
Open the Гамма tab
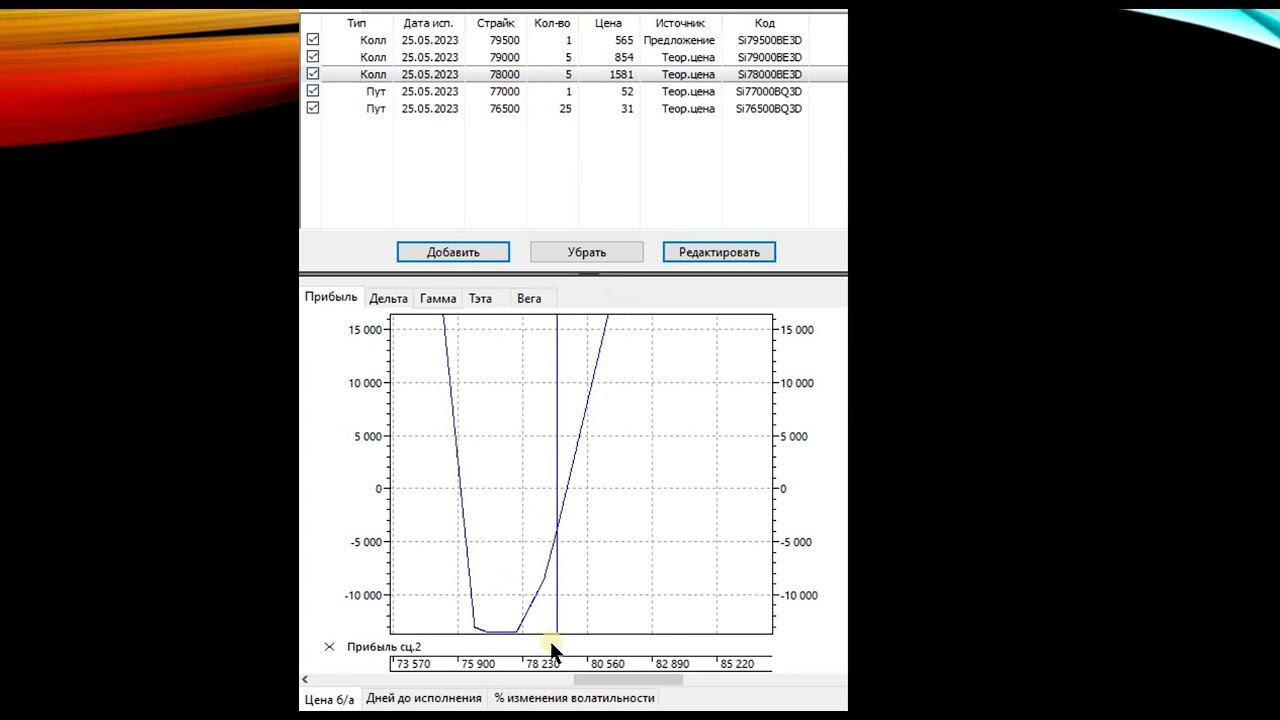438,298
